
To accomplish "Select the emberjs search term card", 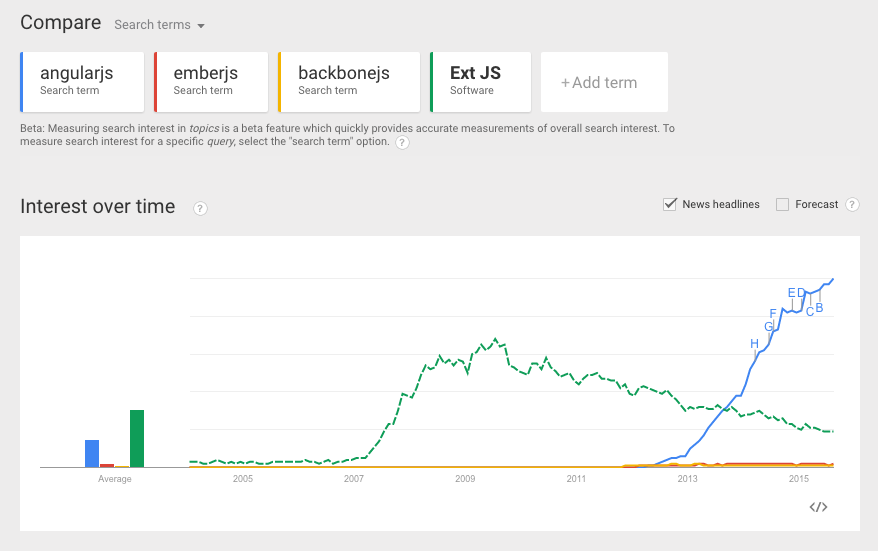I will pyautogui.click(x=211, y=82).
